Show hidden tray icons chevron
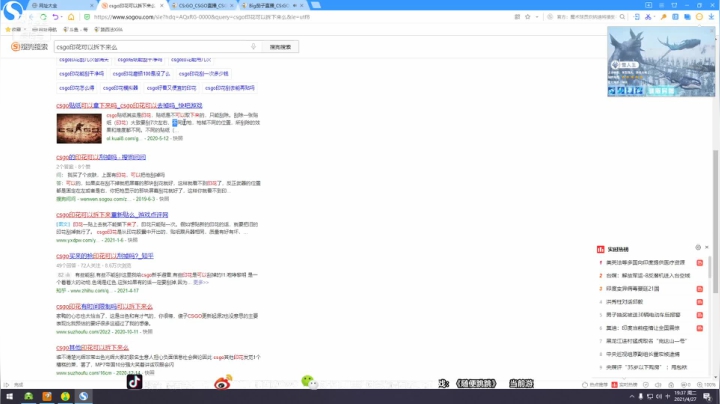The width and height of the screenshot is (720, 404). coord(632,397)
